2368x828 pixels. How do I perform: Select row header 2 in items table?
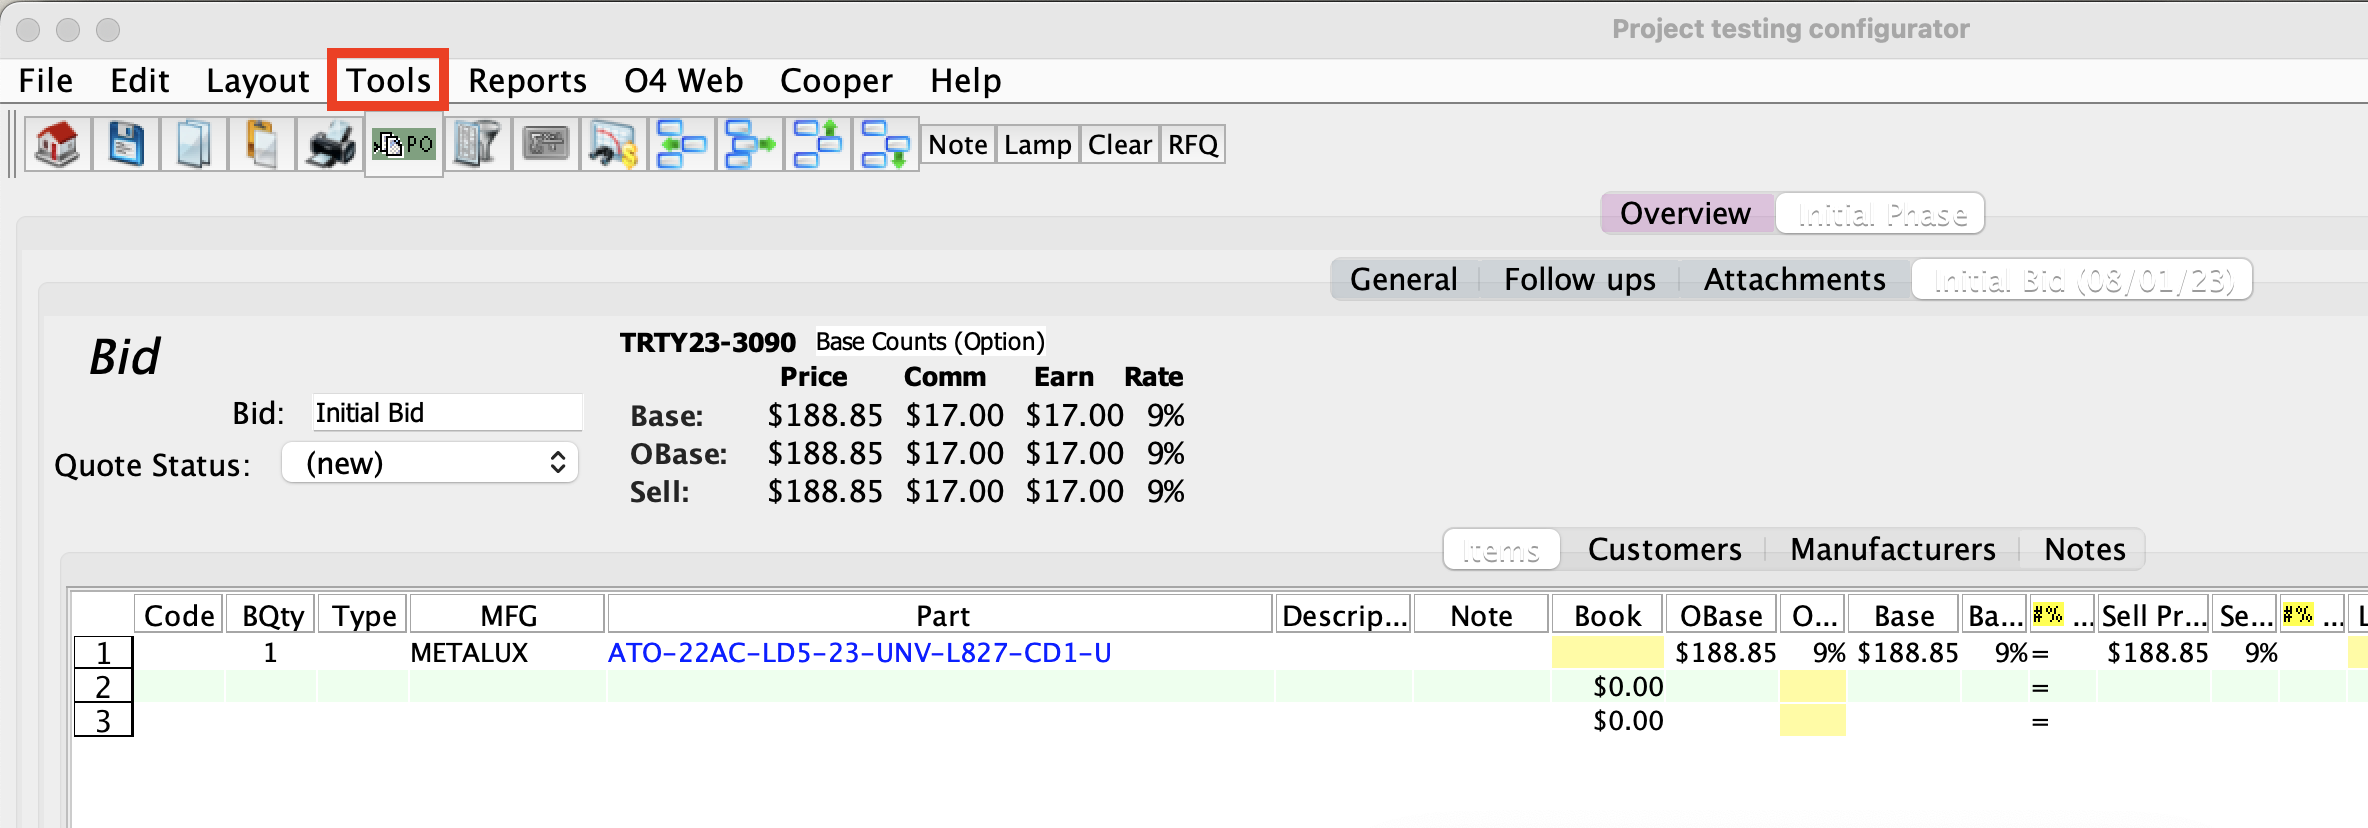103,687
